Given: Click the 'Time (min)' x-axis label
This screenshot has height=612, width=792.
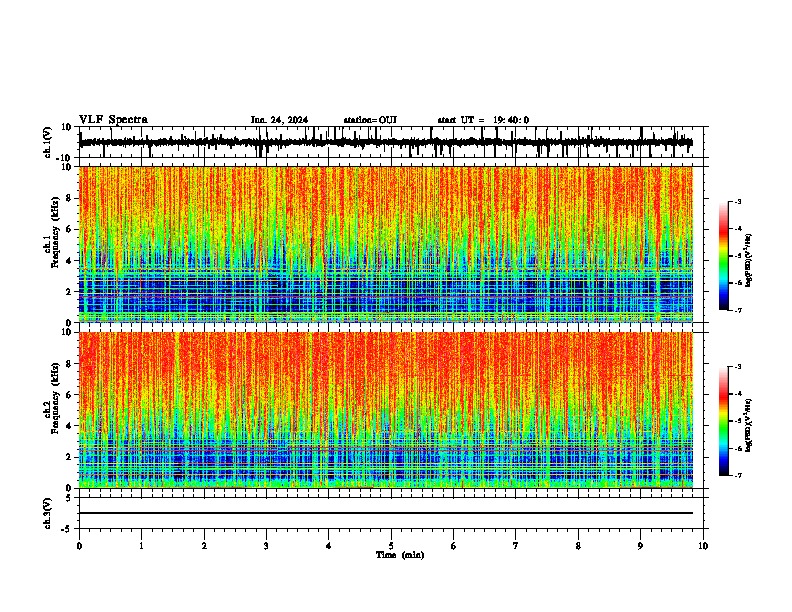Looking at the screenshot, I should pos(400,555).
